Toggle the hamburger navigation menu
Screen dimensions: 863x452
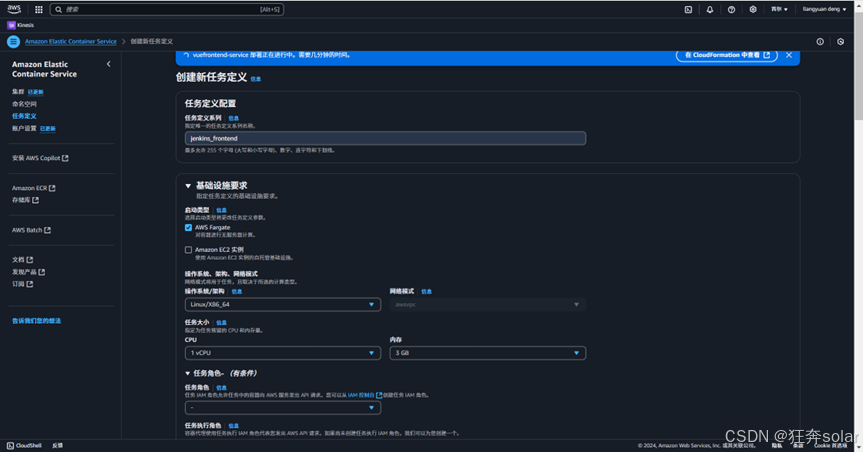(13, 41)
